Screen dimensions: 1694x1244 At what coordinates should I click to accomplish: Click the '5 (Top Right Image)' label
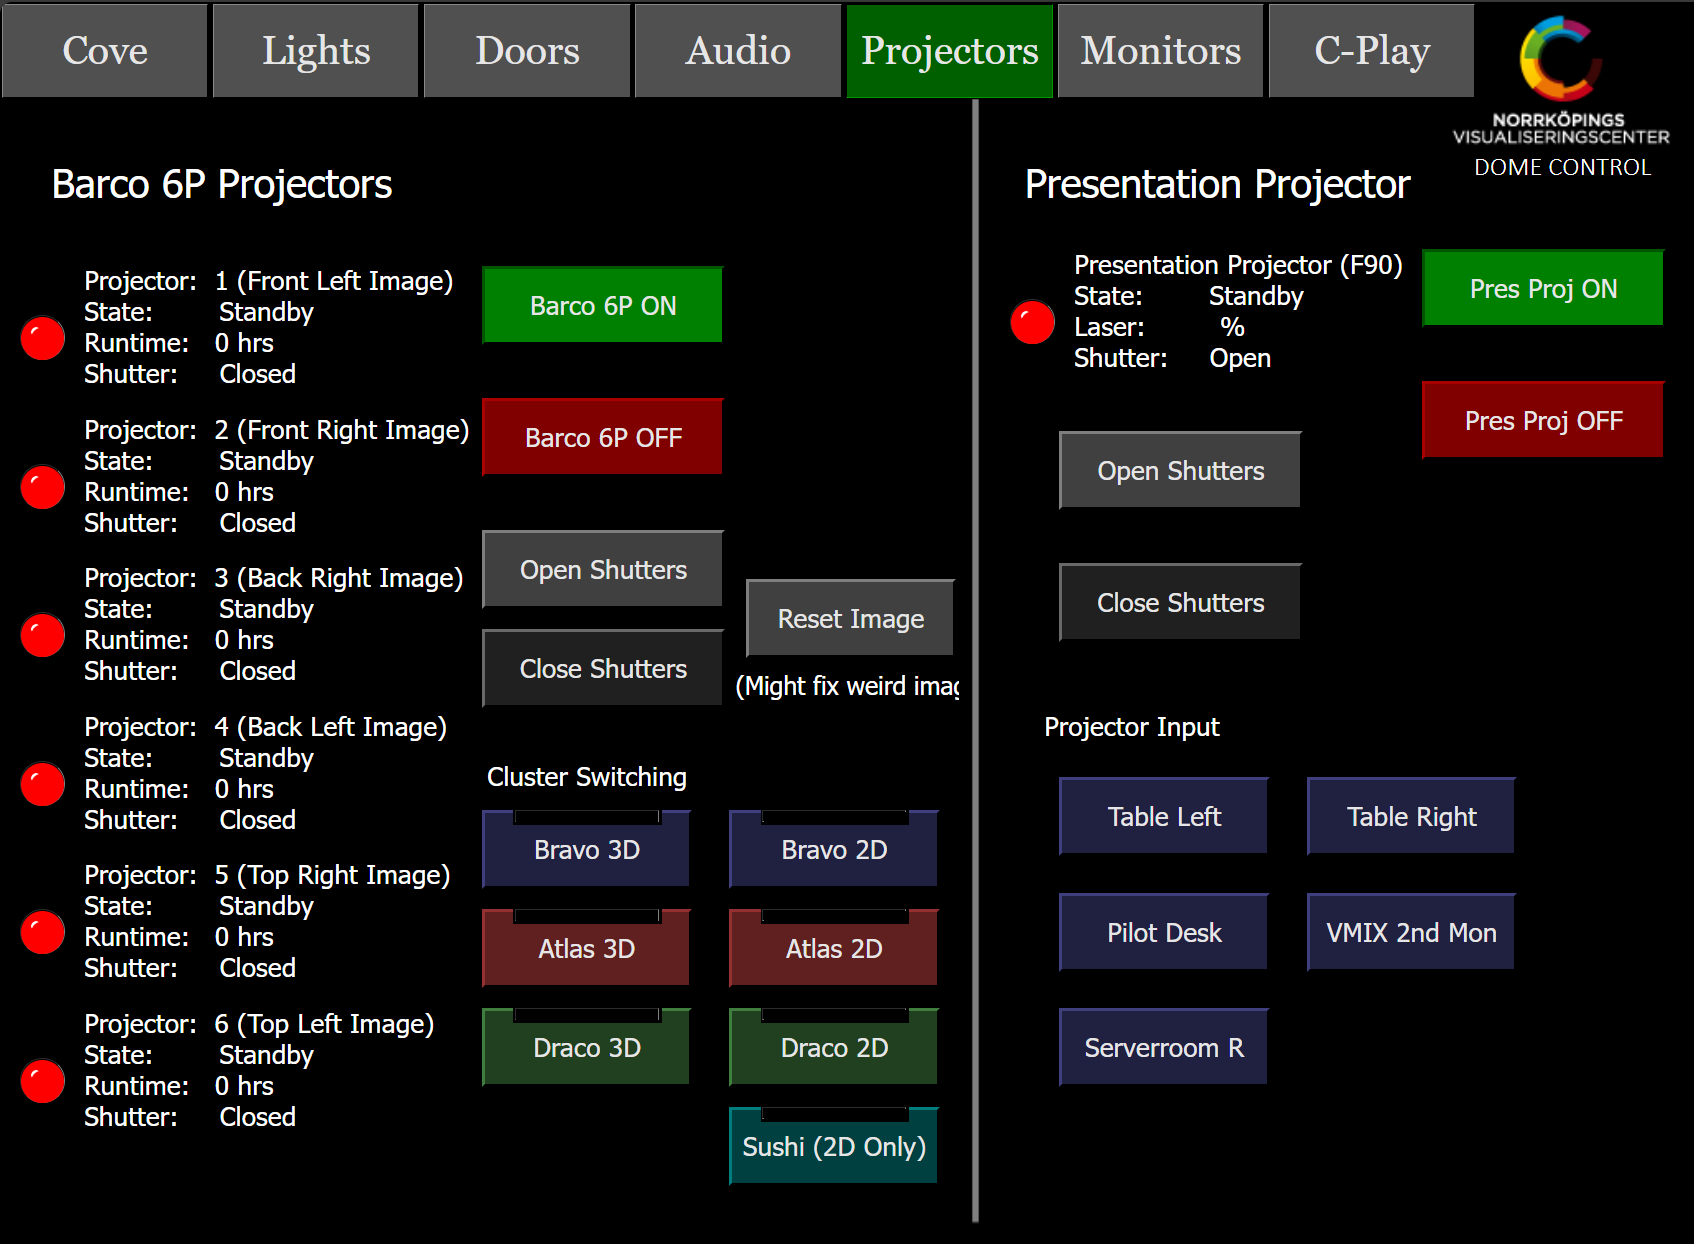click(333, 875)
